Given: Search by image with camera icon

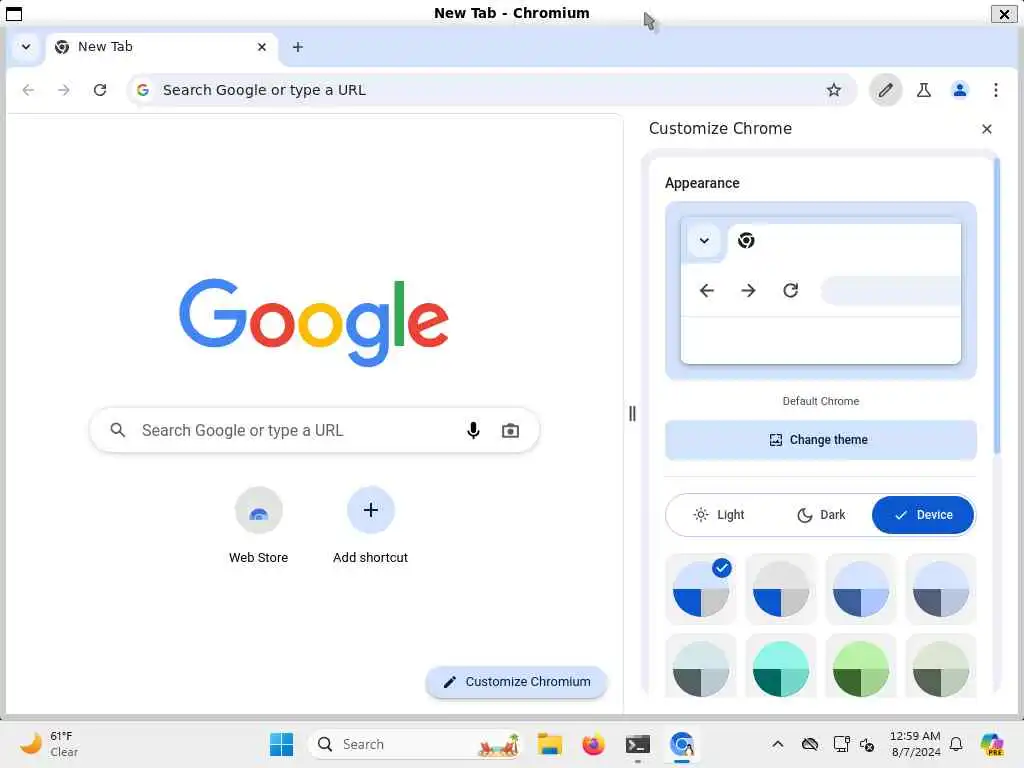Looking at the screenshot, I should (x=510, y=430).
